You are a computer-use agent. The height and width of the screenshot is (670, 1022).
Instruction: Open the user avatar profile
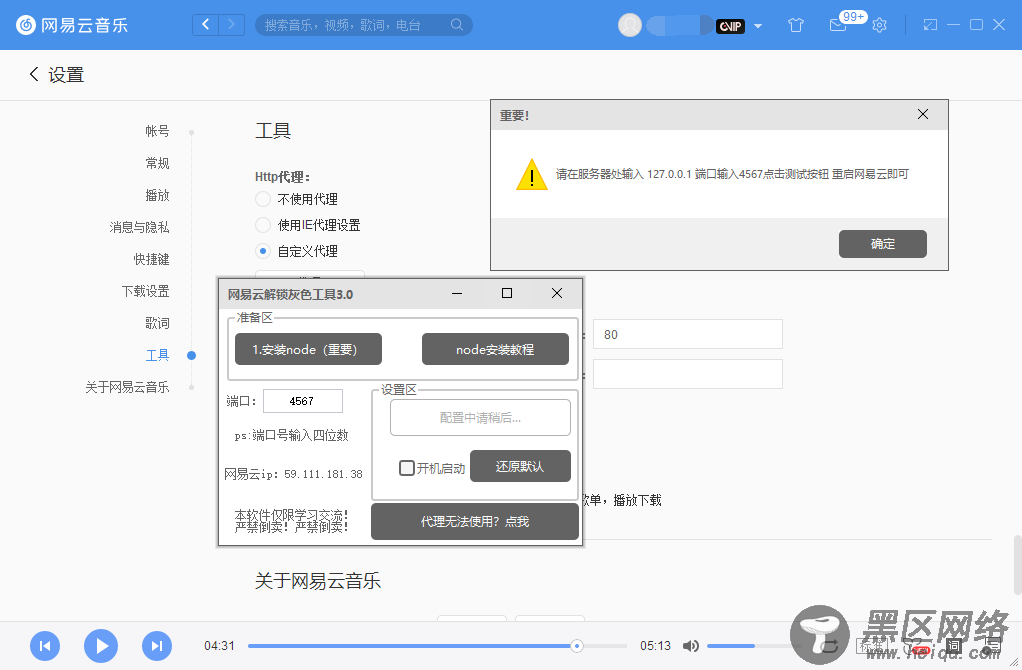(x=630, y=25)
